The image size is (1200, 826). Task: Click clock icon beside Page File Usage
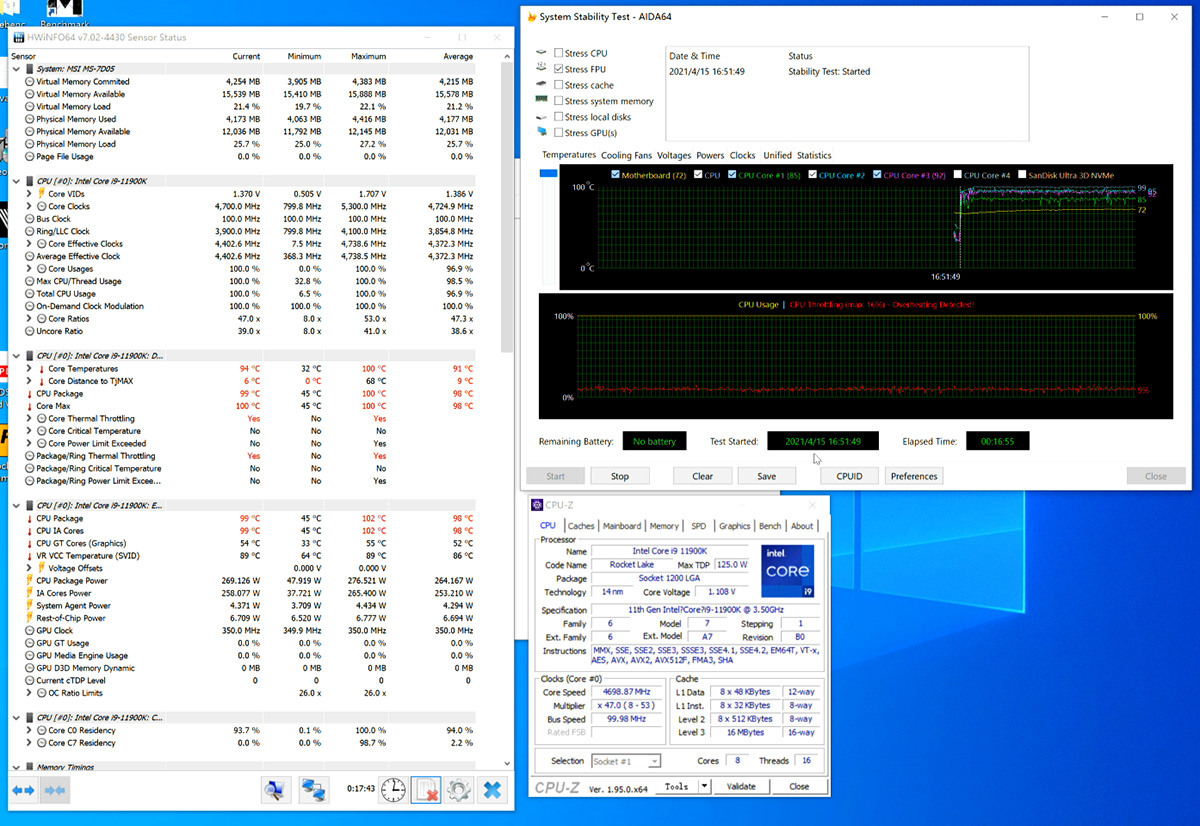click(x=30, y=157)
